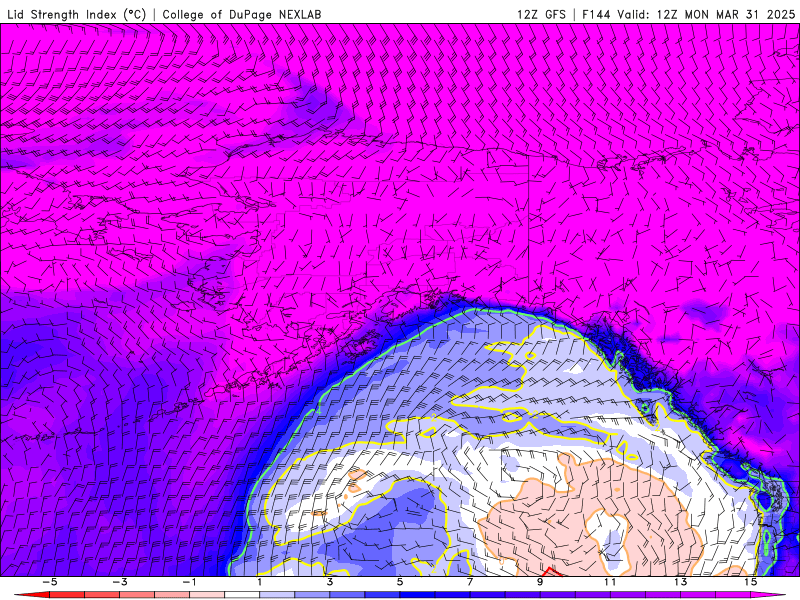The image size is (800, 600).
Task: Click the 1 tick label on color bar
Action: pyautogui.click(x=260, y=582)
